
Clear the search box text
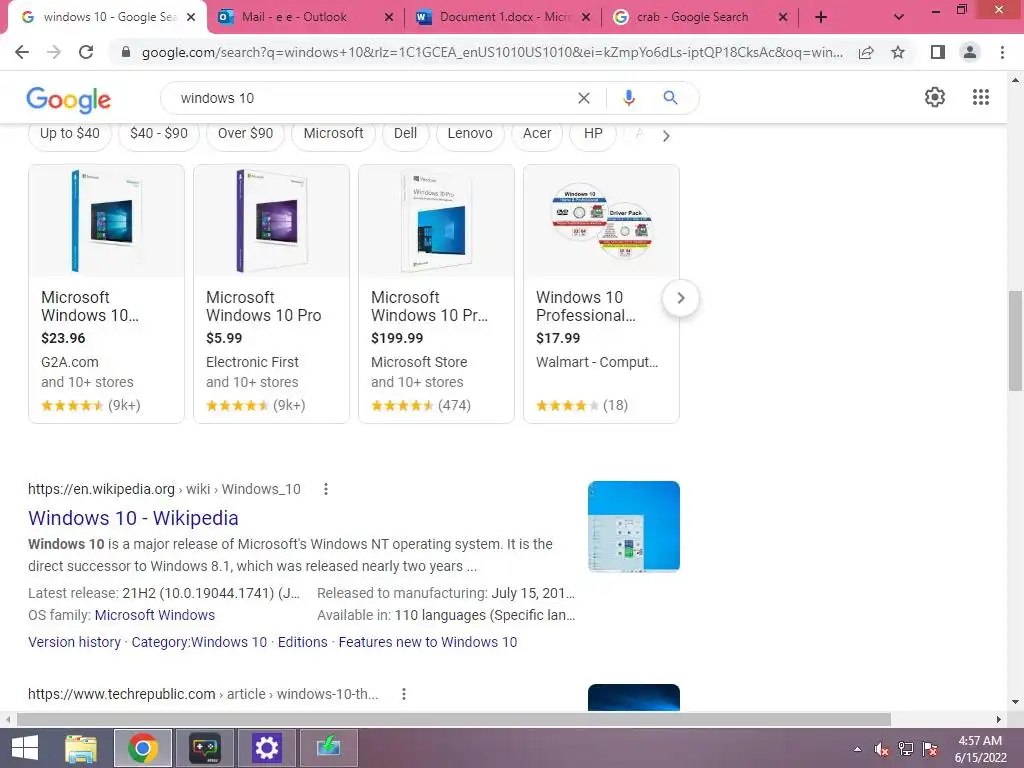(x=584, y=98)
